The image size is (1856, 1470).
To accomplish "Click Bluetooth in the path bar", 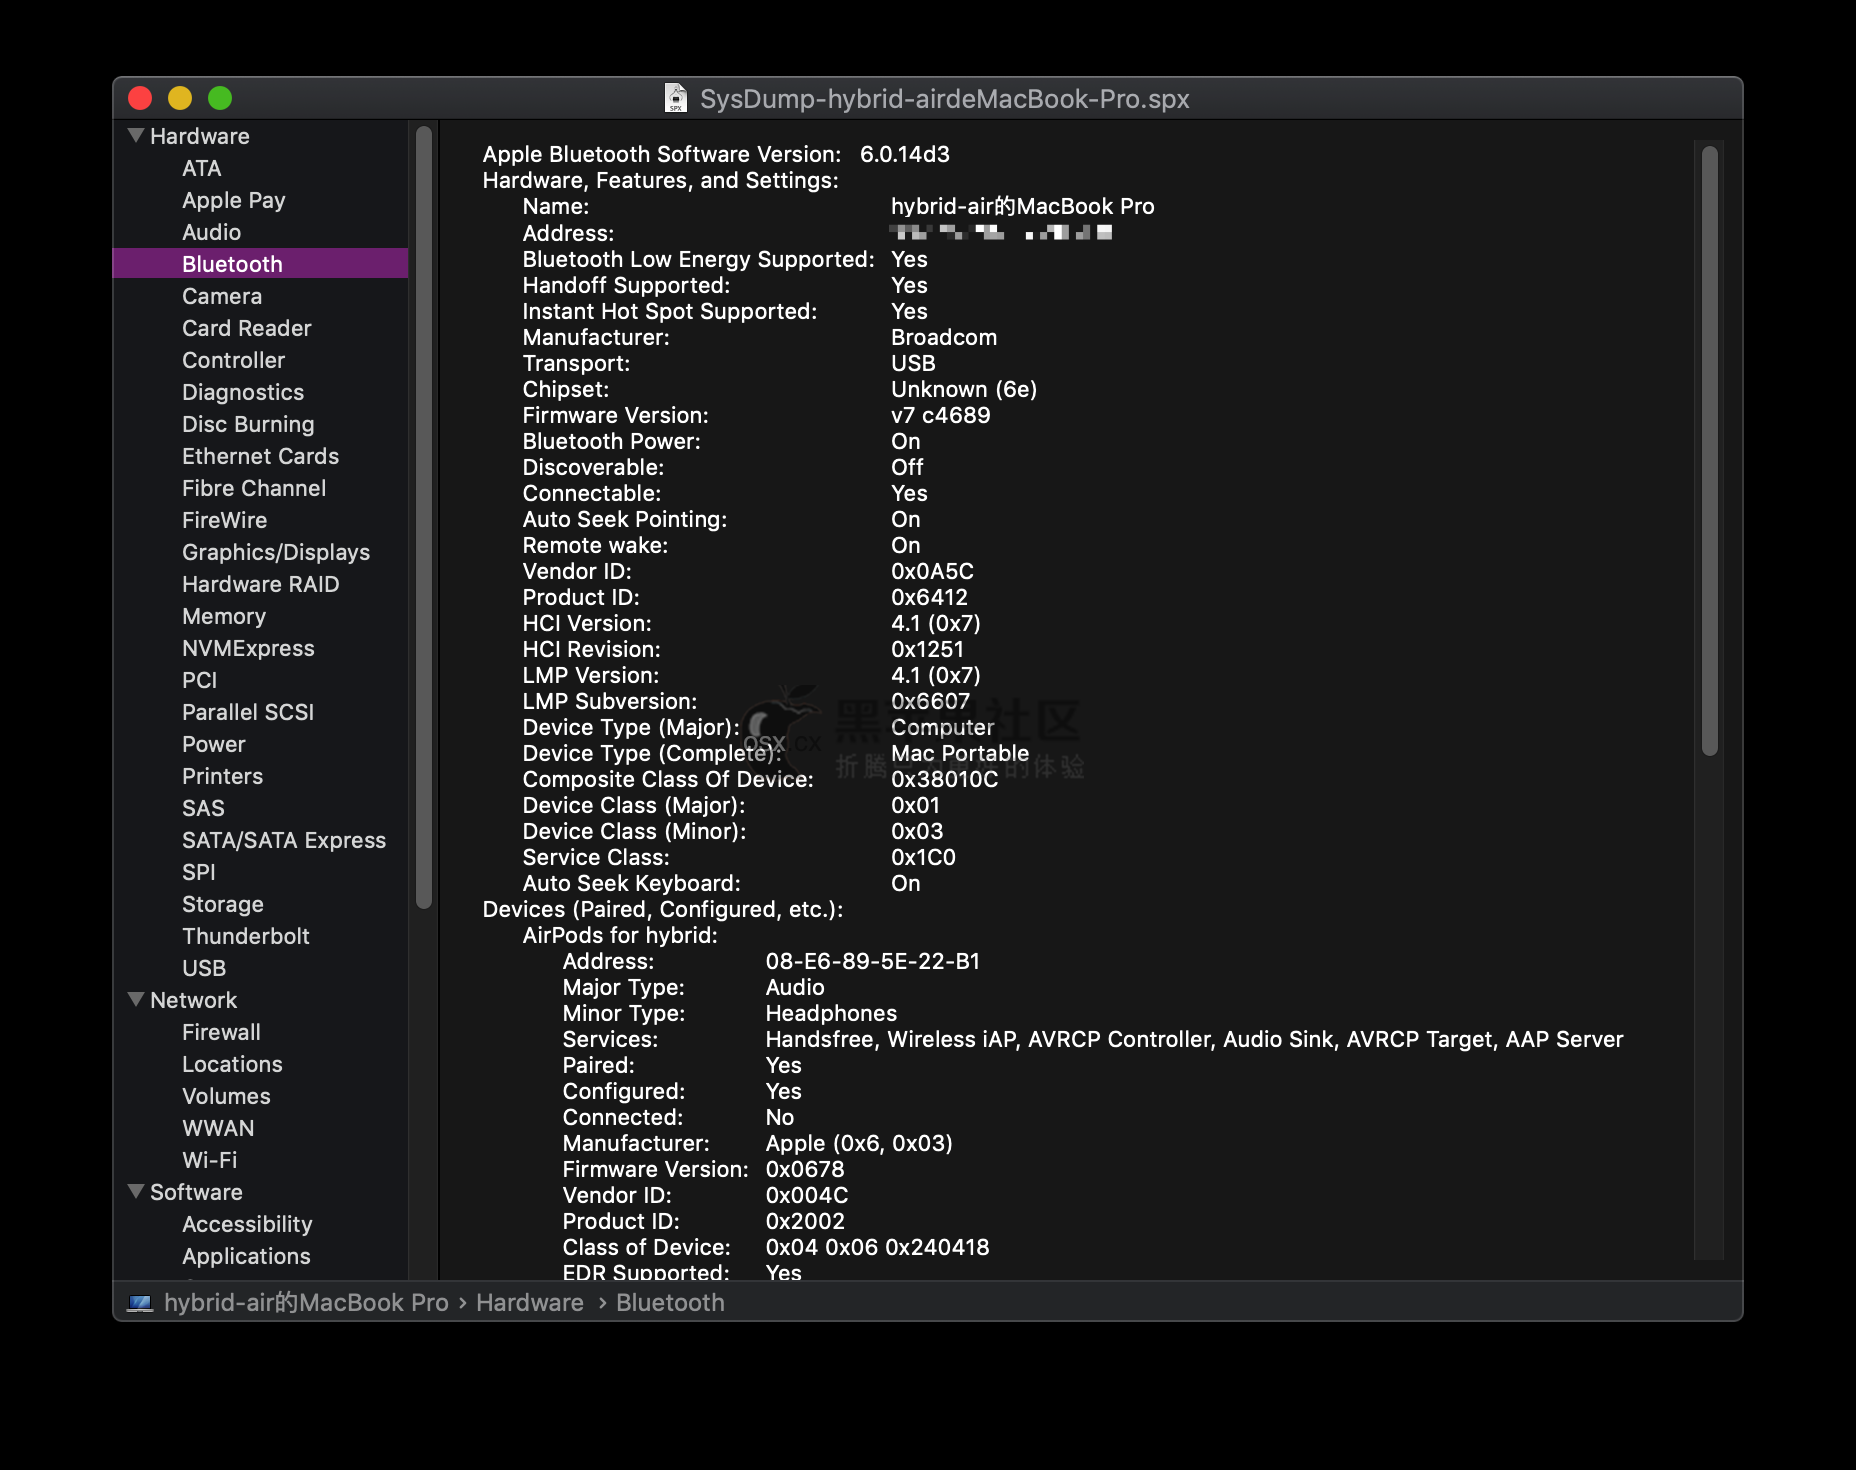I will click(x=670, y=1303).
